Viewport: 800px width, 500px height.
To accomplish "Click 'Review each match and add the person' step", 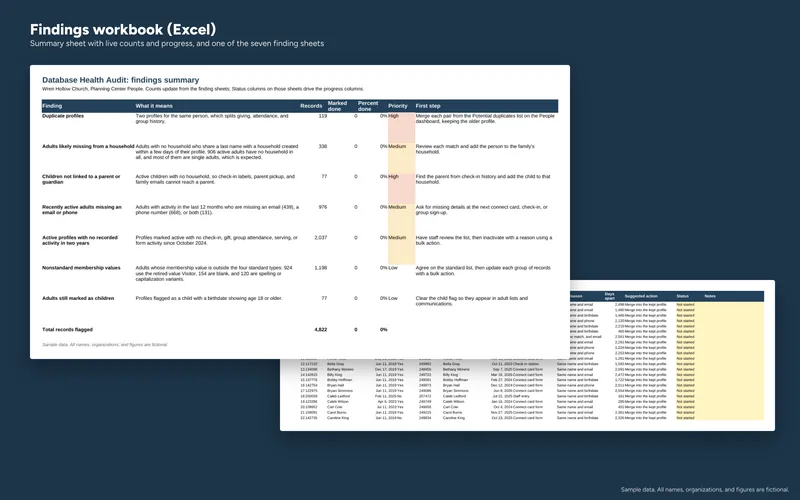I will click(475, 149).
